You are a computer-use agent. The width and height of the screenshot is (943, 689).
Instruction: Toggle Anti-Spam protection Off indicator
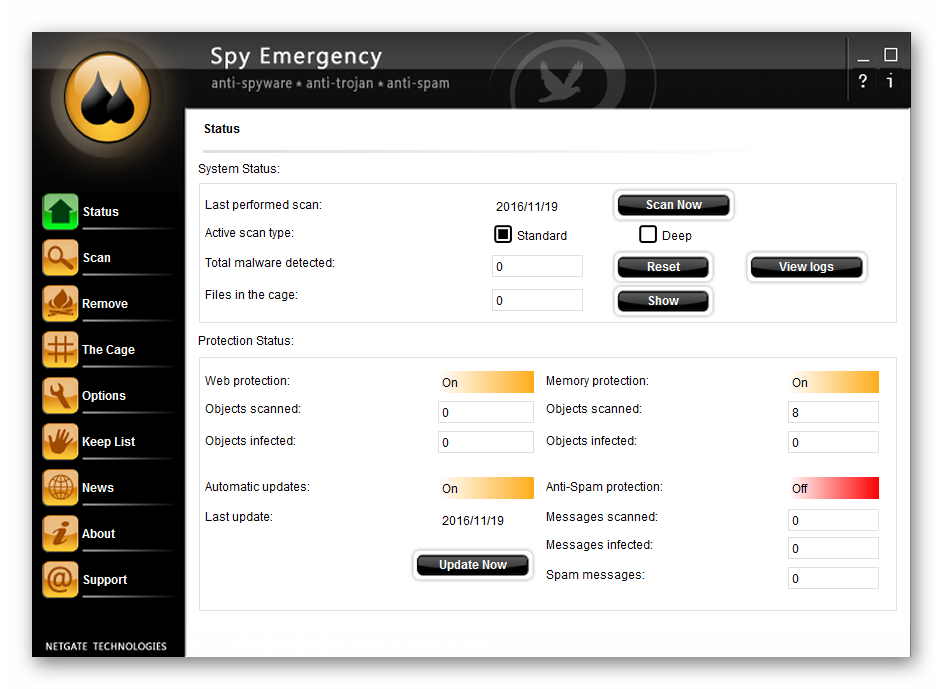833,488
